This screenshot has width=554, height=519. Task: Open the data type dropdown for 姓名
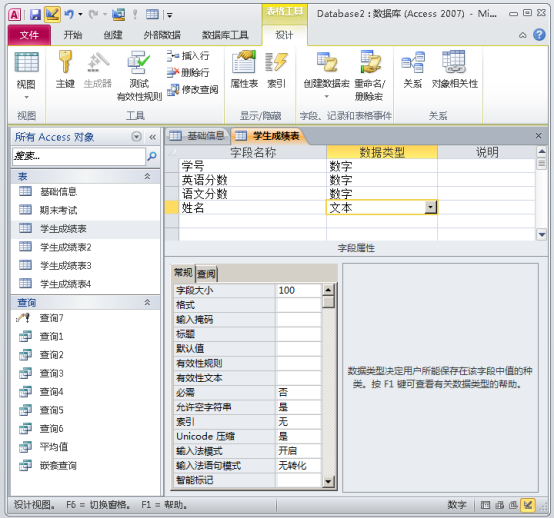click(430, 207)
